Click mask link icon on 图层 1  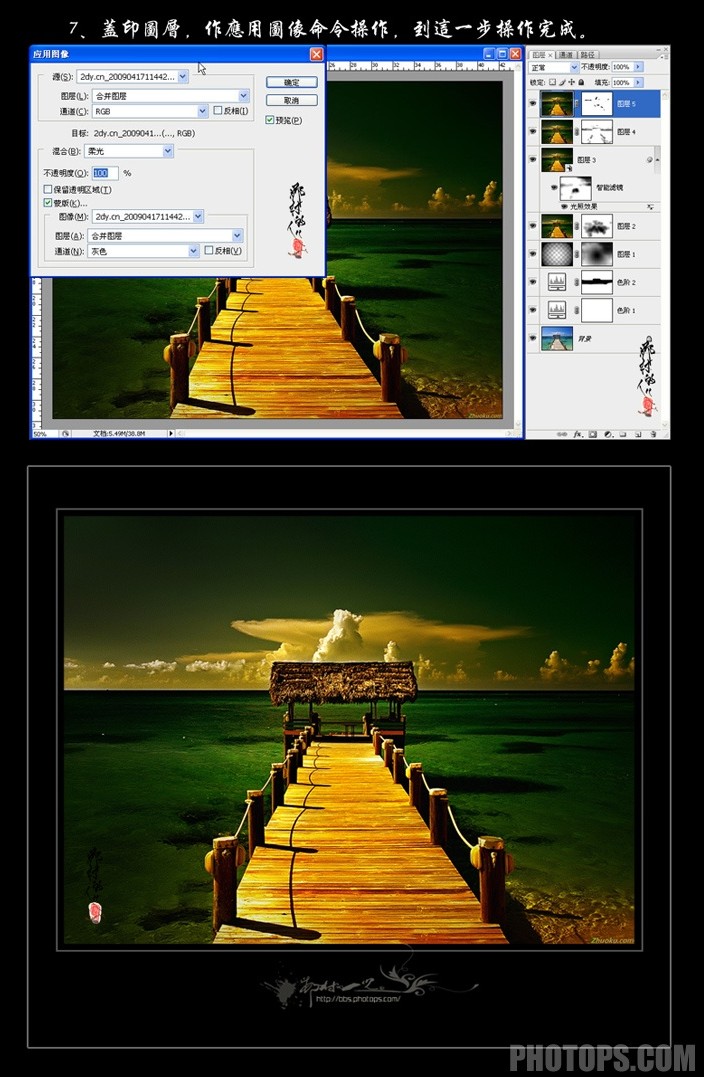tap(576, 254)
